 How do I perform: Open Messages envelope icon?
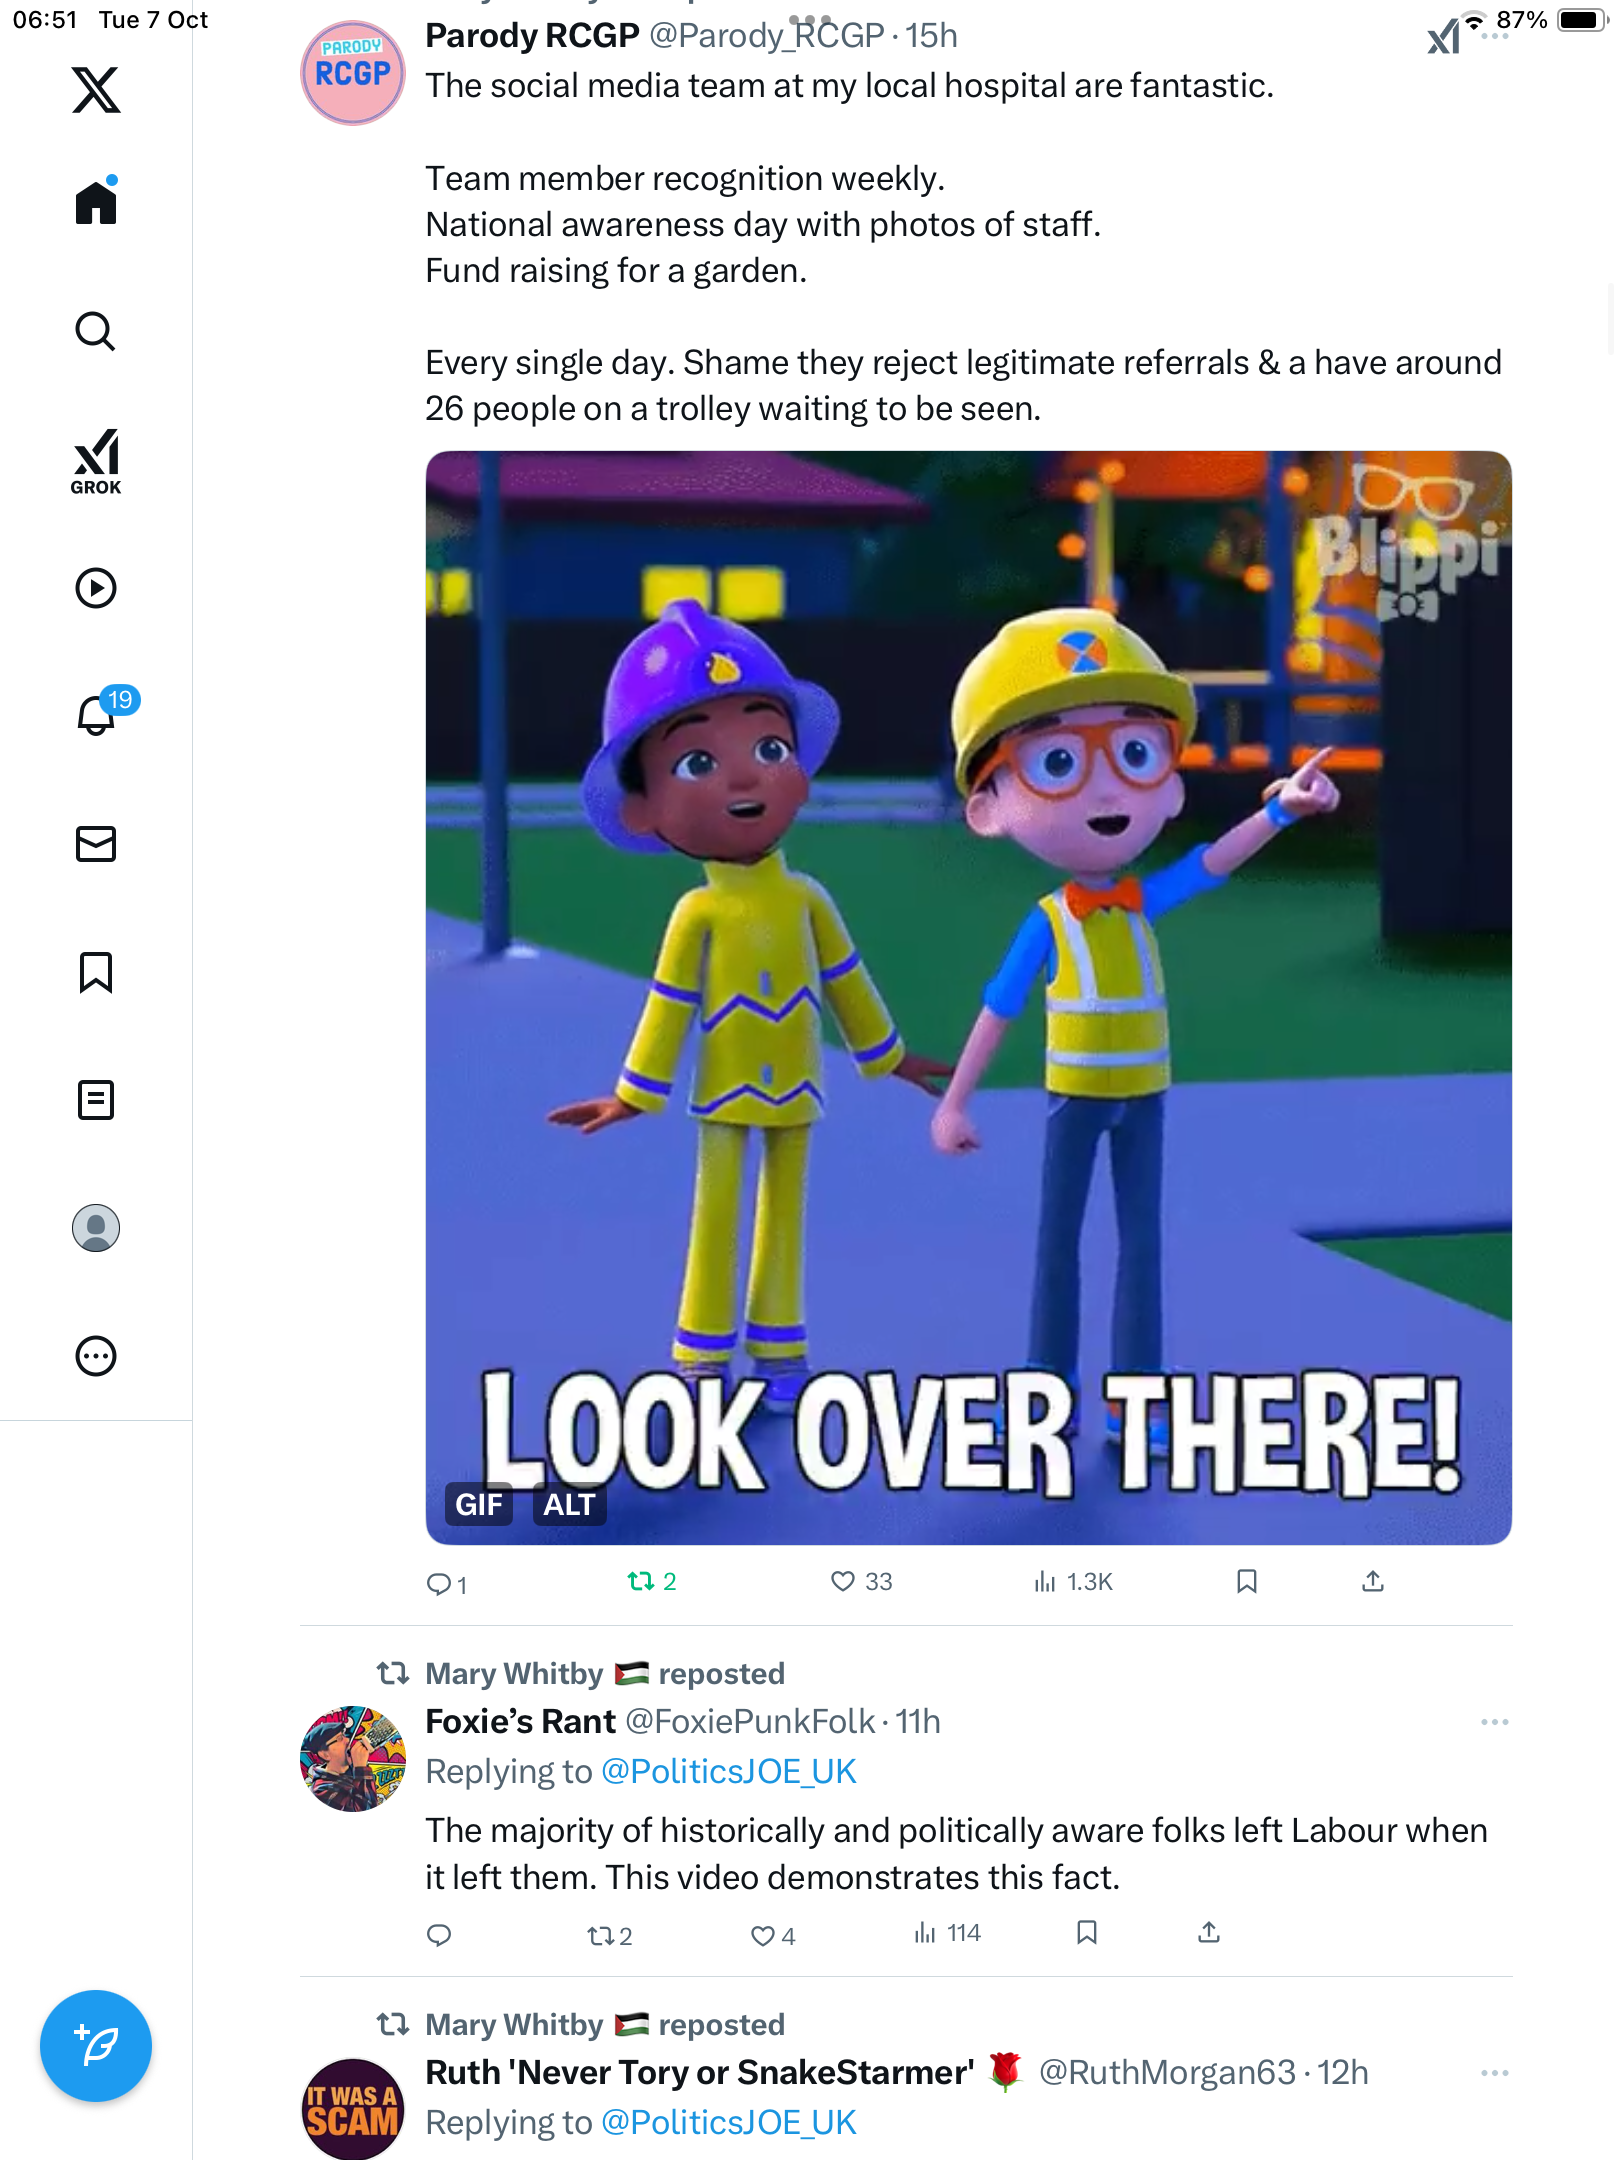click(96, 844)
